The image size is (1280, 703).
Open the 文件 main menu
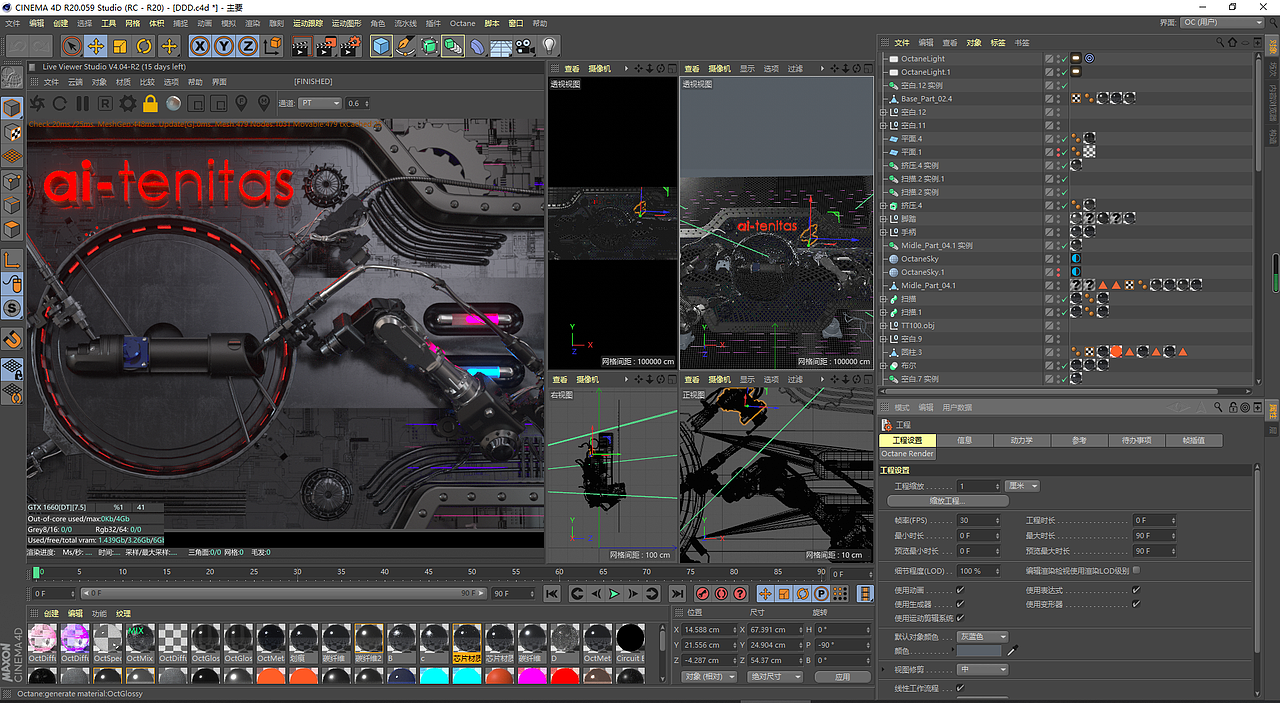(x=12, y=23)
